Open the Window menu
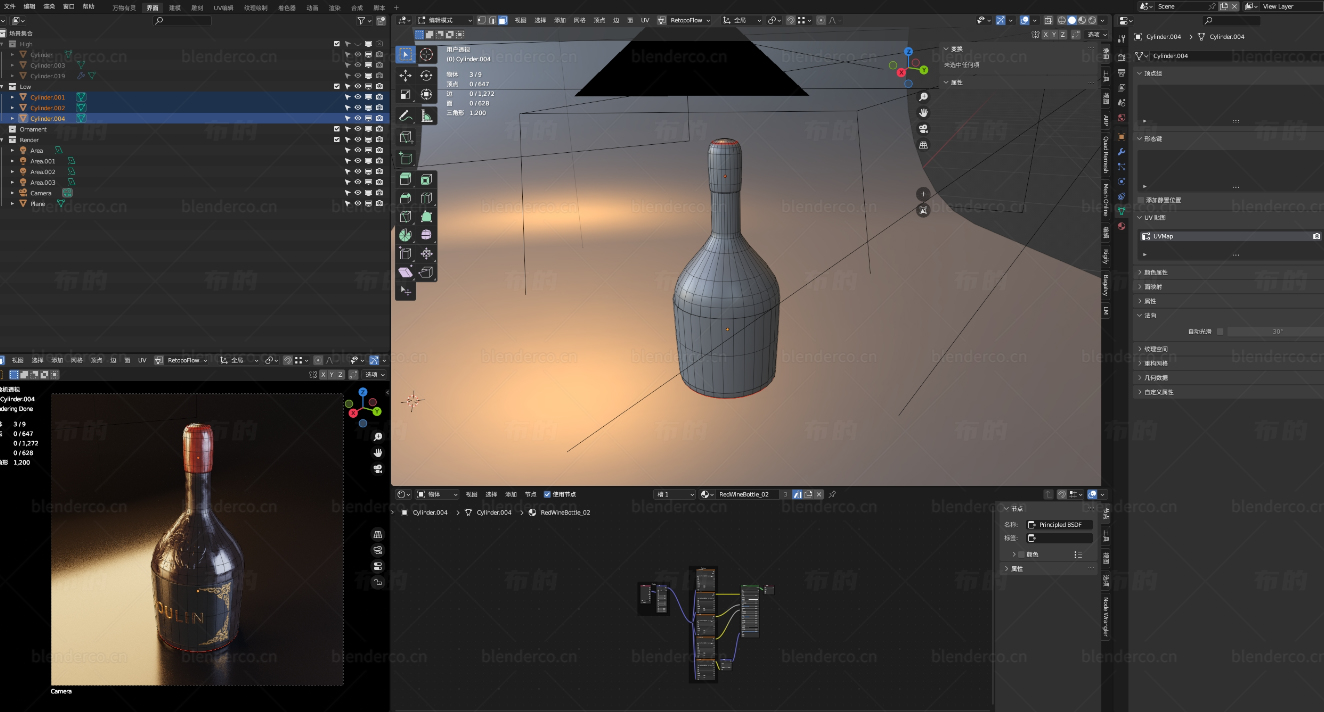Viewport: 1324px width, 712px height. point(68,6)
